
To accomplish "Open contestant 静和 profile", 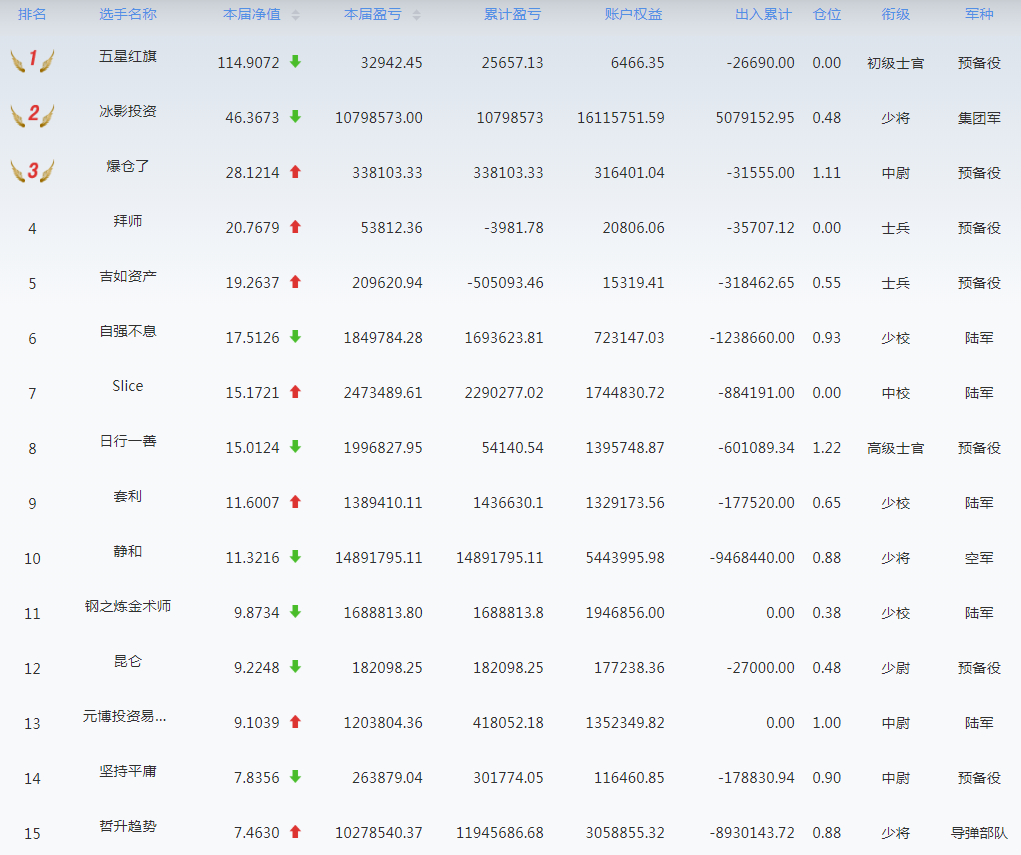I will coord(128,552).
